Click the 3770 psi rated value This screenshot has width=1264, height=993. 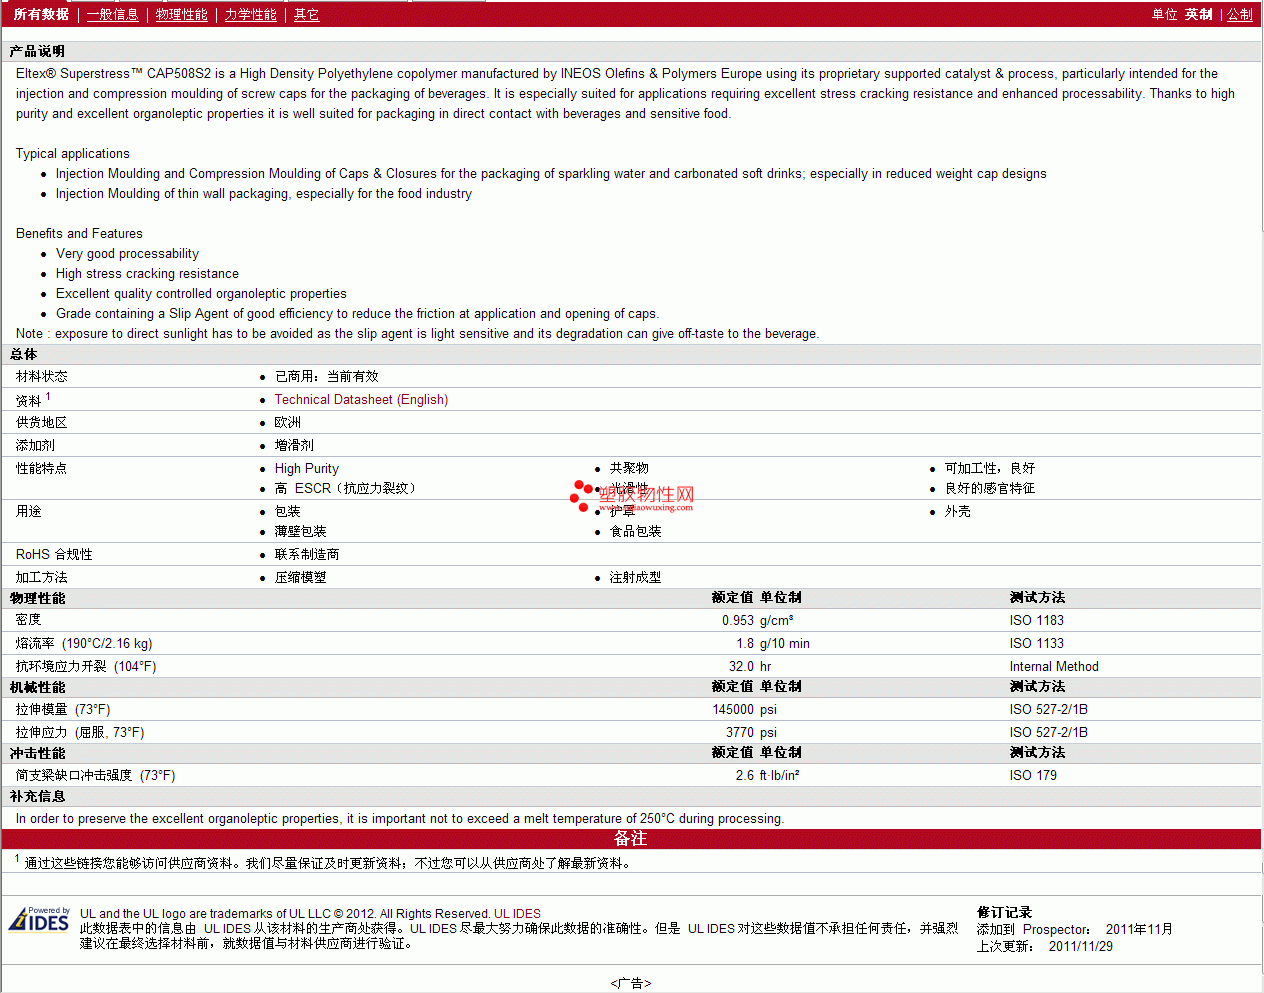tap(751, 732)
